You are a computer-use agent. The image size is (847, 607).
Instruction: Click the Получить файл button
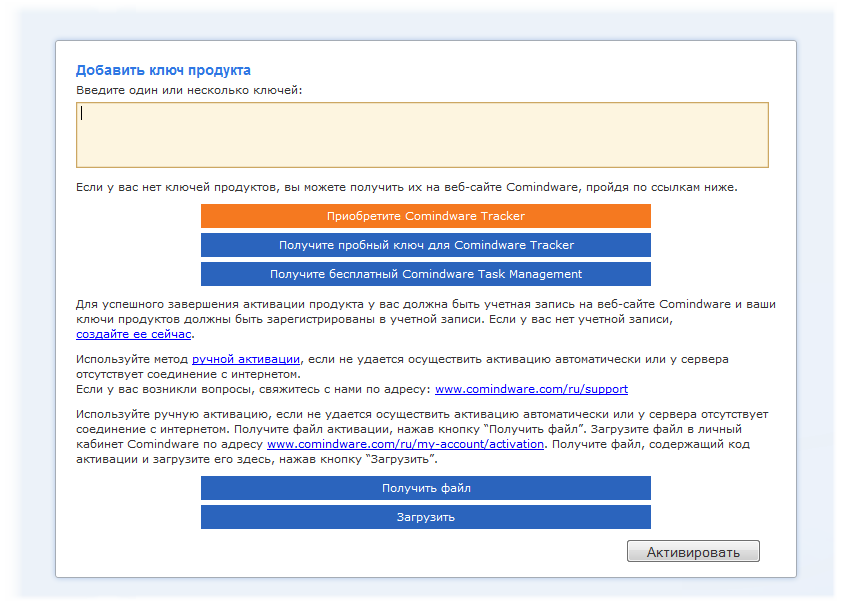click(426, 488)
